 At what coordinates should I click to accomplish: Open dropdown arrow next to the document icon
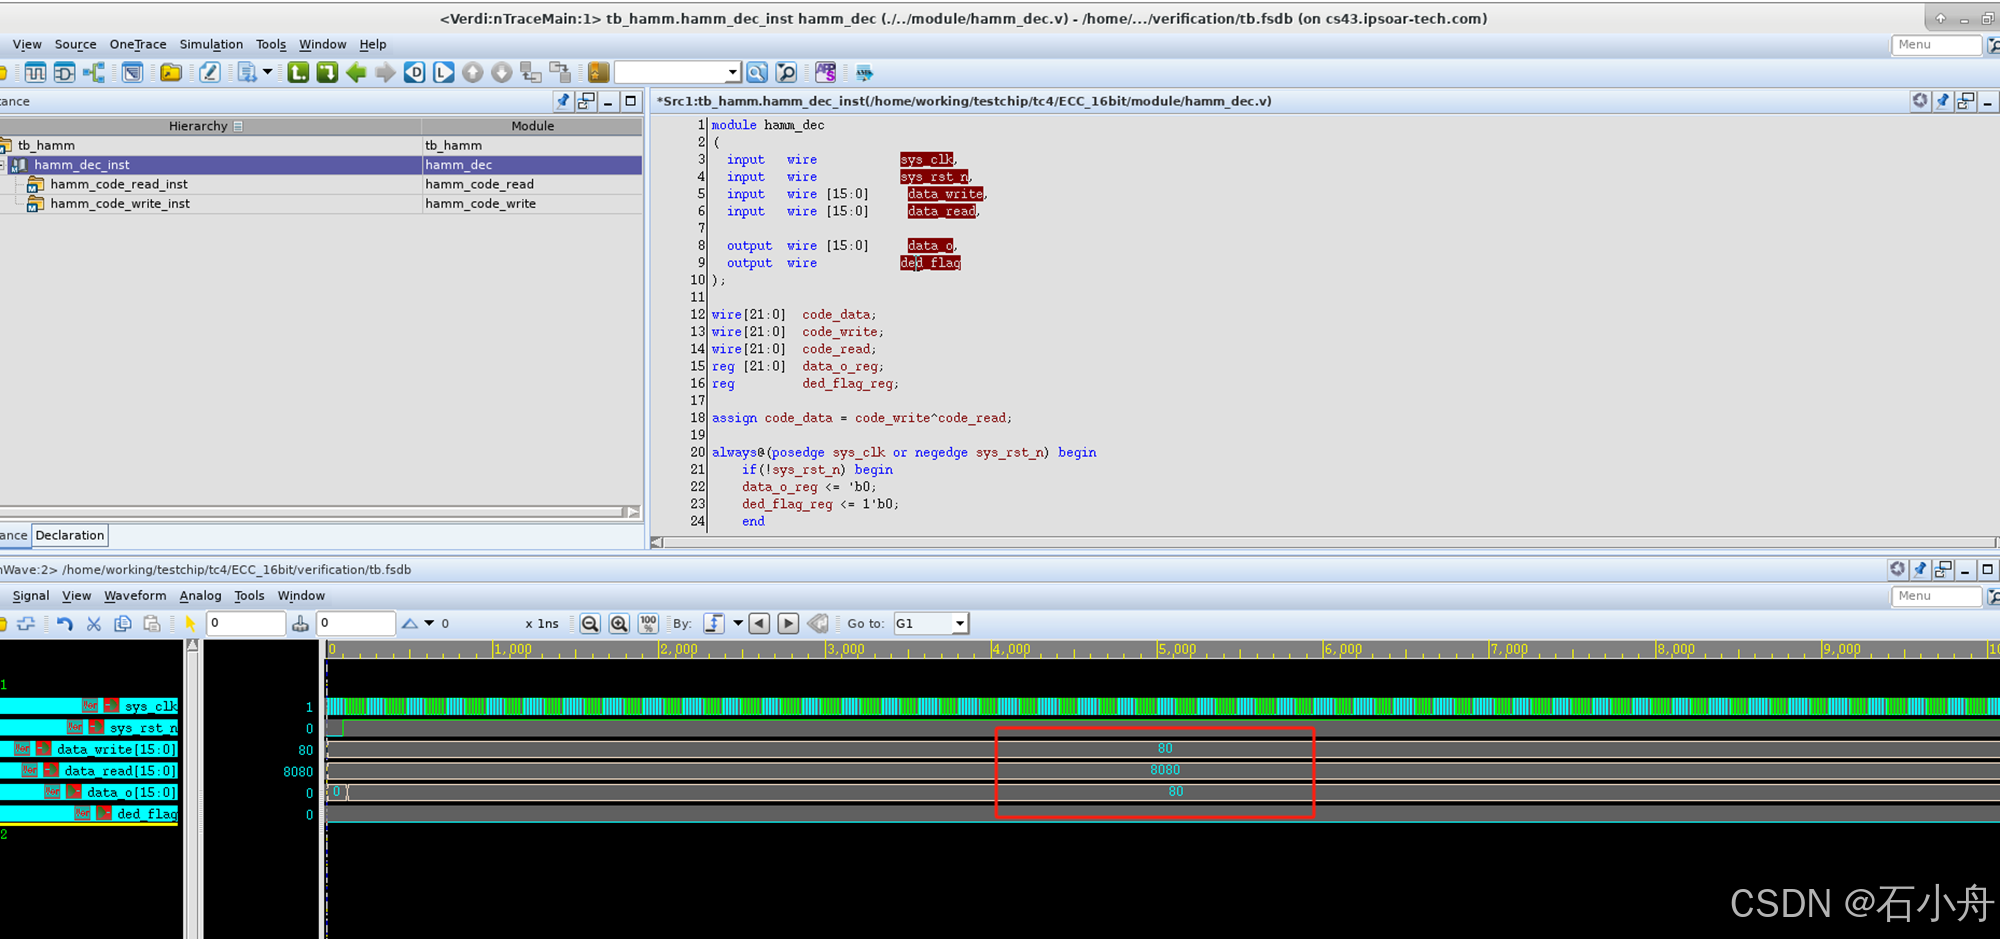click(x=267, y=72)
